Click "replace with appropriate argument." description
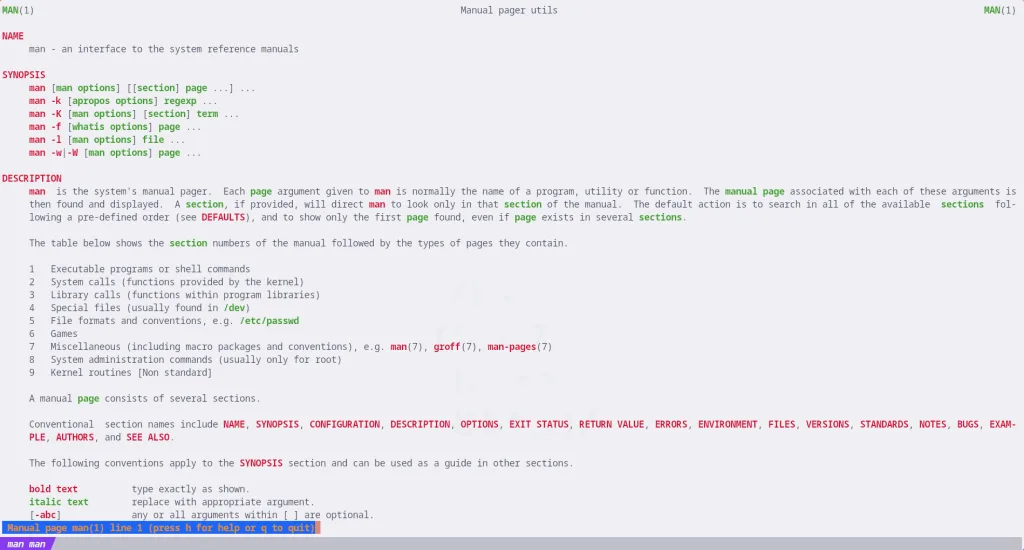The width and height of the screenshot is (1024, 550). [x=223, y=502]
